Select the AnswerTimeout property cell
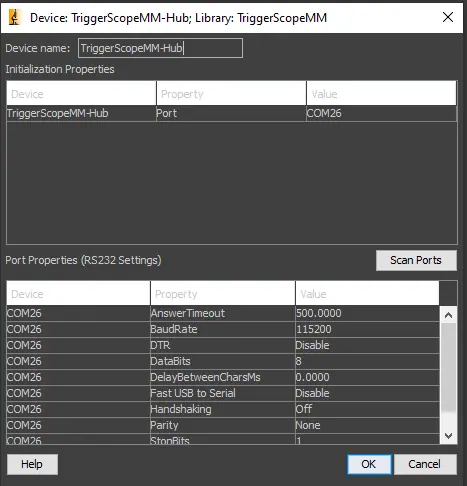Screen dimensions: 467x486 tap(223, 313)
